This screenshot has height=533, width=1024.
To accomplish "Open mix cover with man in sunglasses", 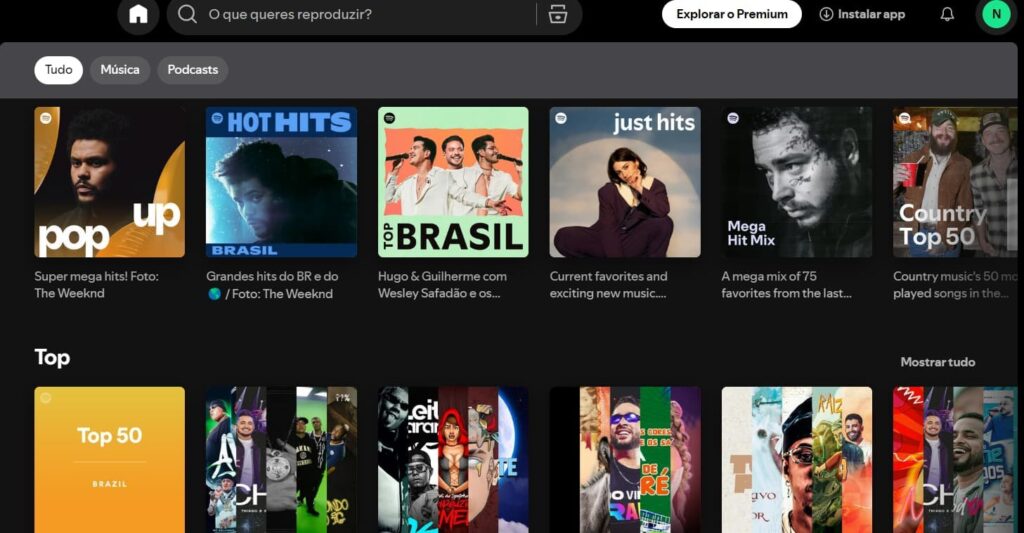I will 625,460.
